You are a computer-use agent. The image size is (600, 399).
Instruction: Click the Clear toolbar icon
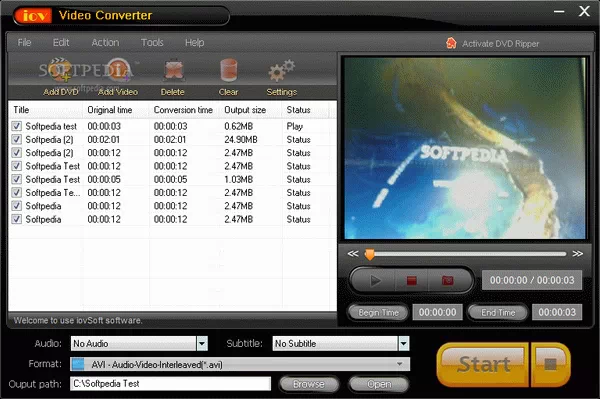[x=229, y=70]
